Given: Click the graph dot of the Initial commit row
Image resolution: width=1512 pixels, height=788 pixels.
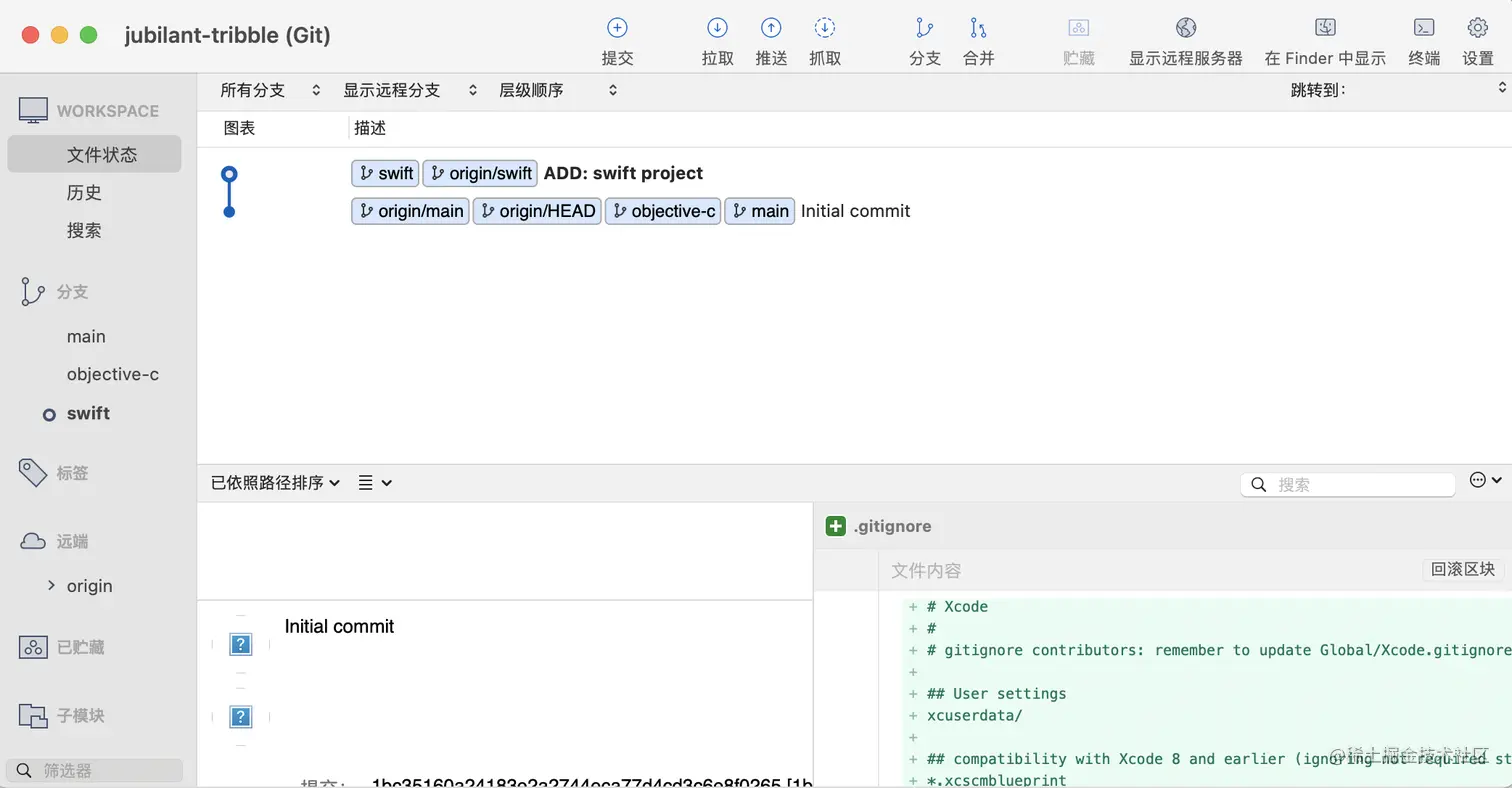Looking at the screenshot, I should pyautogui.click(x=229, y=211).
